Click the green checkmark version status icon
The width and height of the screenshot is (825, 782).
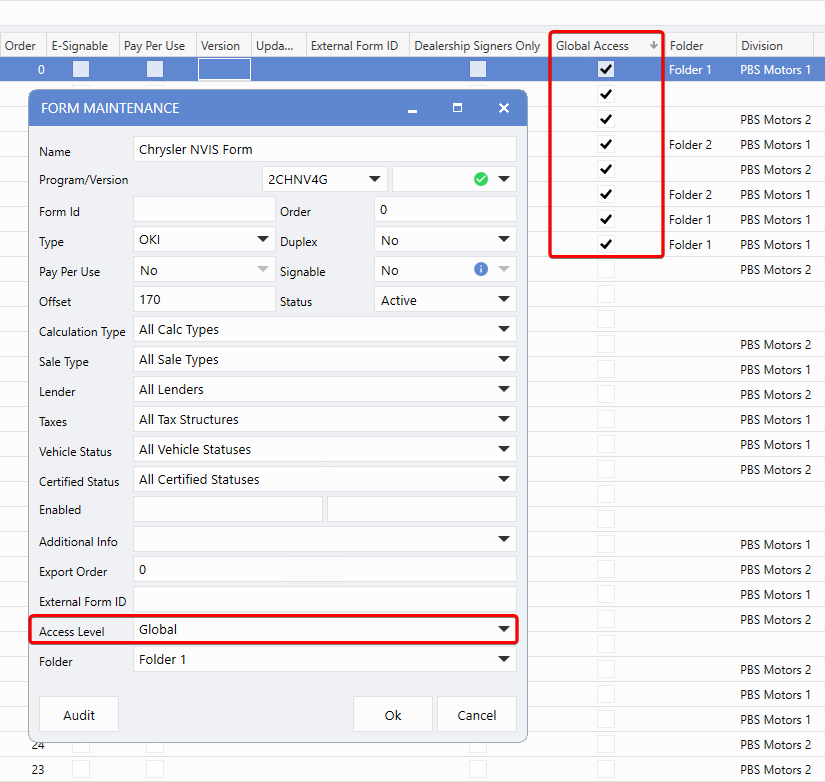481,179
